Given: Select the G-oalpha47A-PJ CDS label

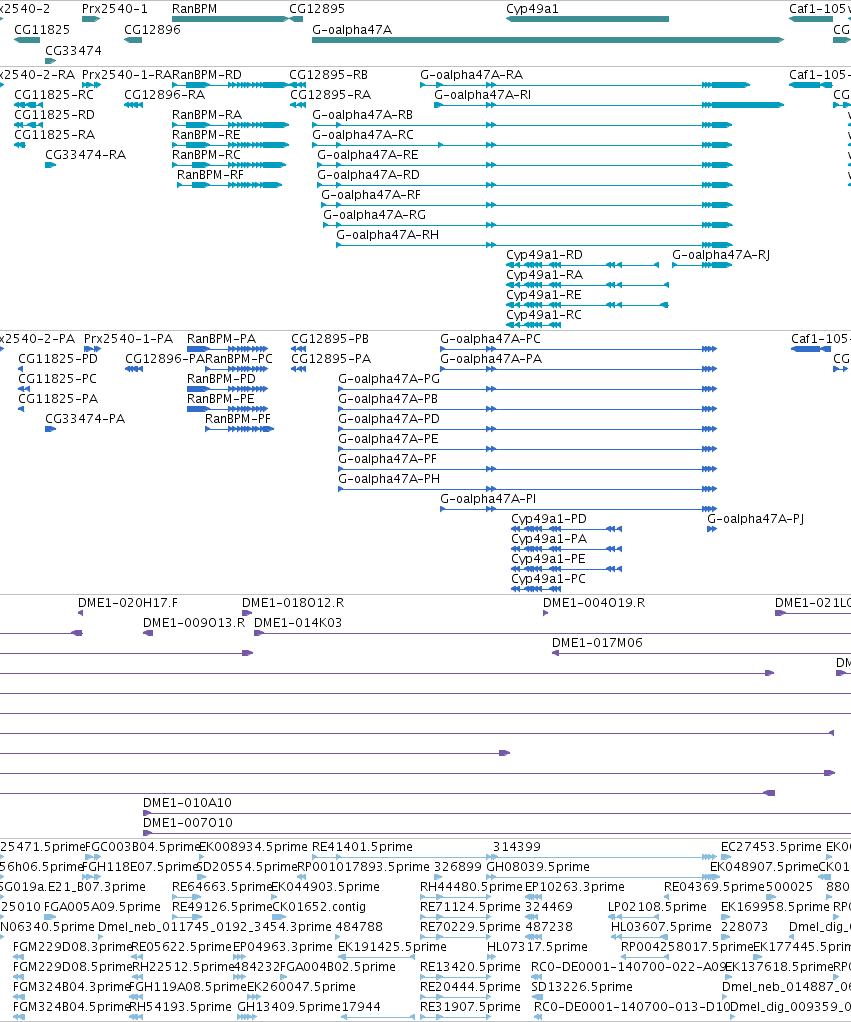Looking at the screenshot, I should tap(755, 519).
